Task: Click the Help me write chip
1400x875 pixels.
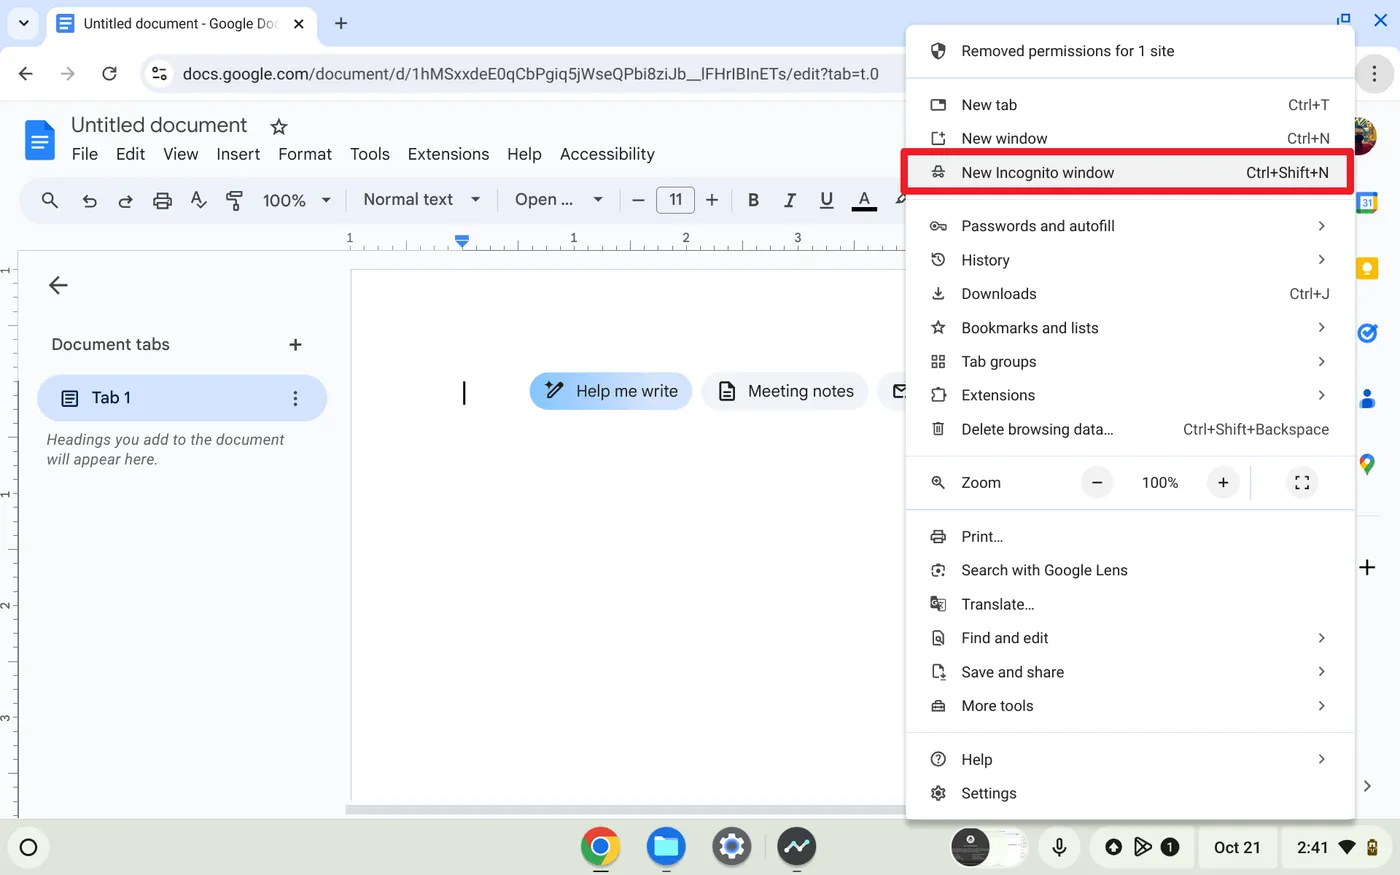Action: [611, 391]
